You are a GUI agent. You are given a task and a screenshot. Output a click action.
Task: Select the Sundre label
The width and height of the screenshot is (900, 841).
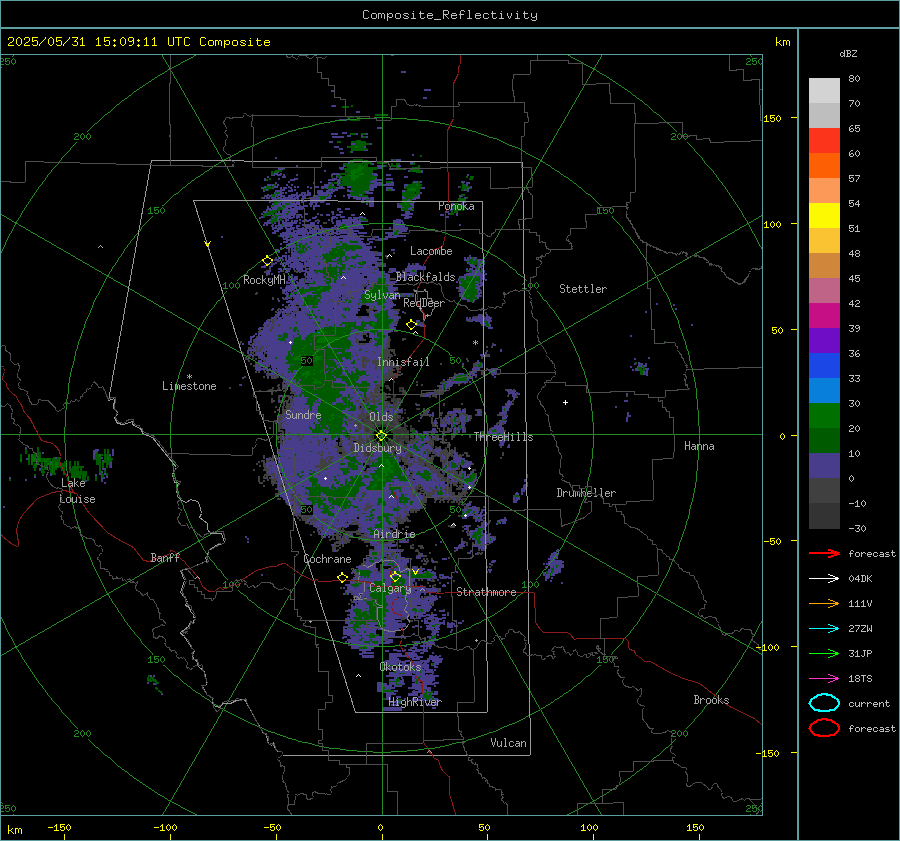click(303, 415)
